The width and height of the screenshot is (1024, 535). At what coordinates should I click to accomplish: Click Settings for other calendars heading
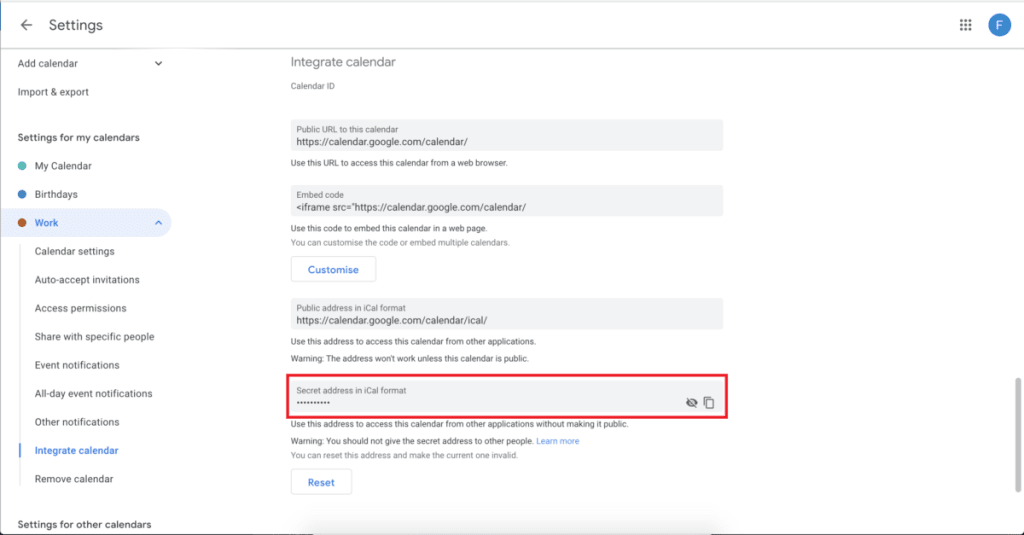[x=84, y=525]
